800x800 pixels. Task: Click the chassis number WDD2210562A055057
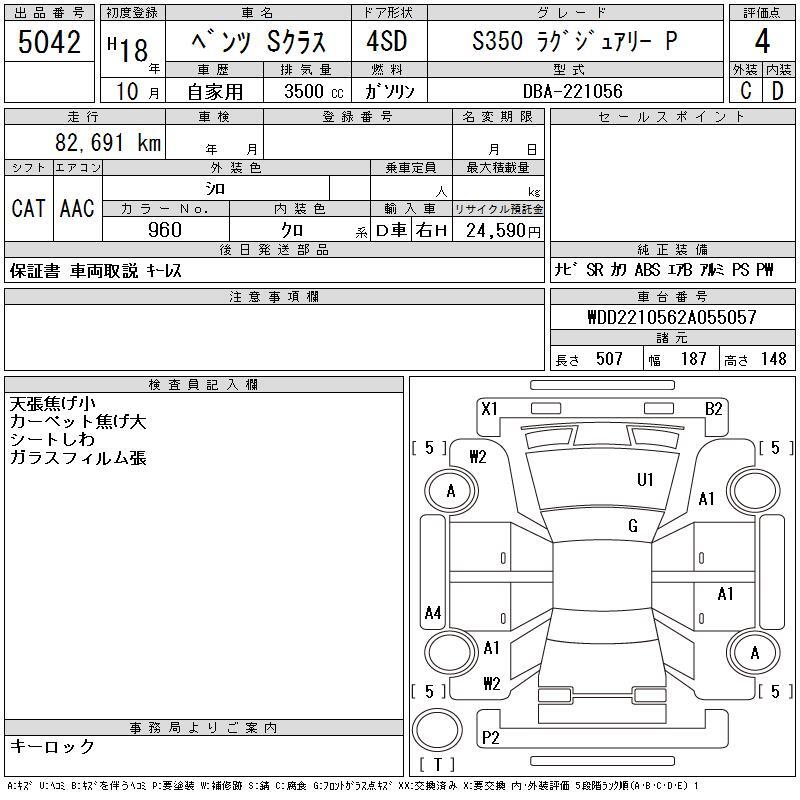pyautogui.click(x=672, y=317)
